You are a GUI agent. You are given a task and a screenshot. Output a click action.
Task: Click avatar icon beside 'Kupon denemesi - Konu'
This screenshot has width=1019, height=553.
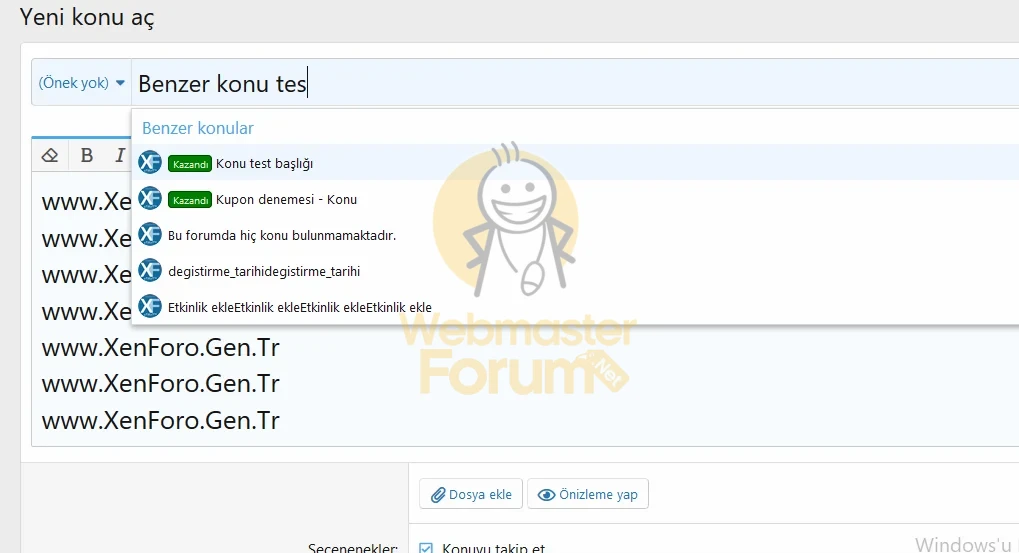point(150,199)
